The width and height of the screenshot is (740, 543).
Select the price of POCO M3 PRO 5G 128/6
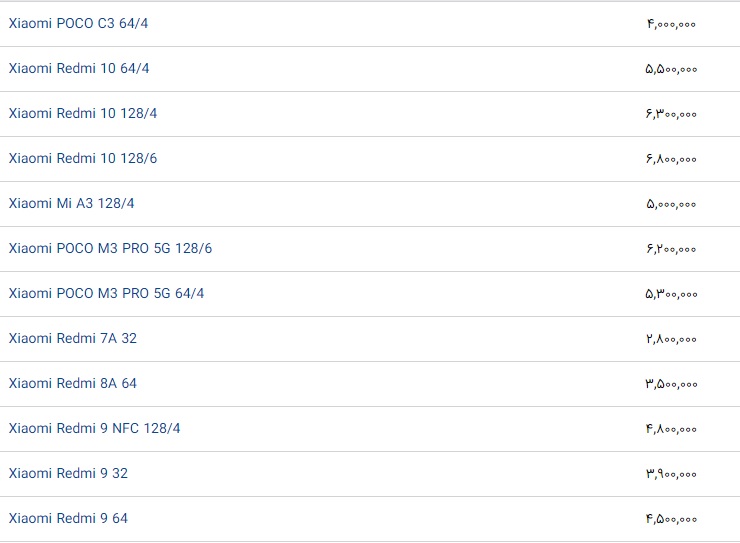click(671, 248)
